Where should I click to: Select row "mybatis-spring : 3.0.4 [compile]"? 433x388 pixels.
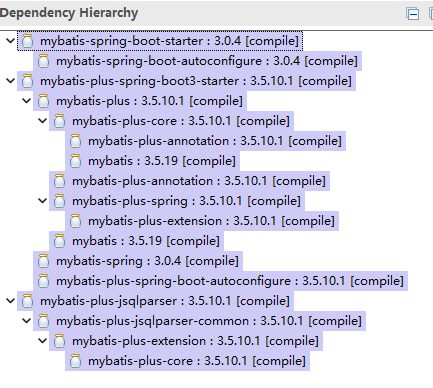pyautogui.click(x=138, y=261)
